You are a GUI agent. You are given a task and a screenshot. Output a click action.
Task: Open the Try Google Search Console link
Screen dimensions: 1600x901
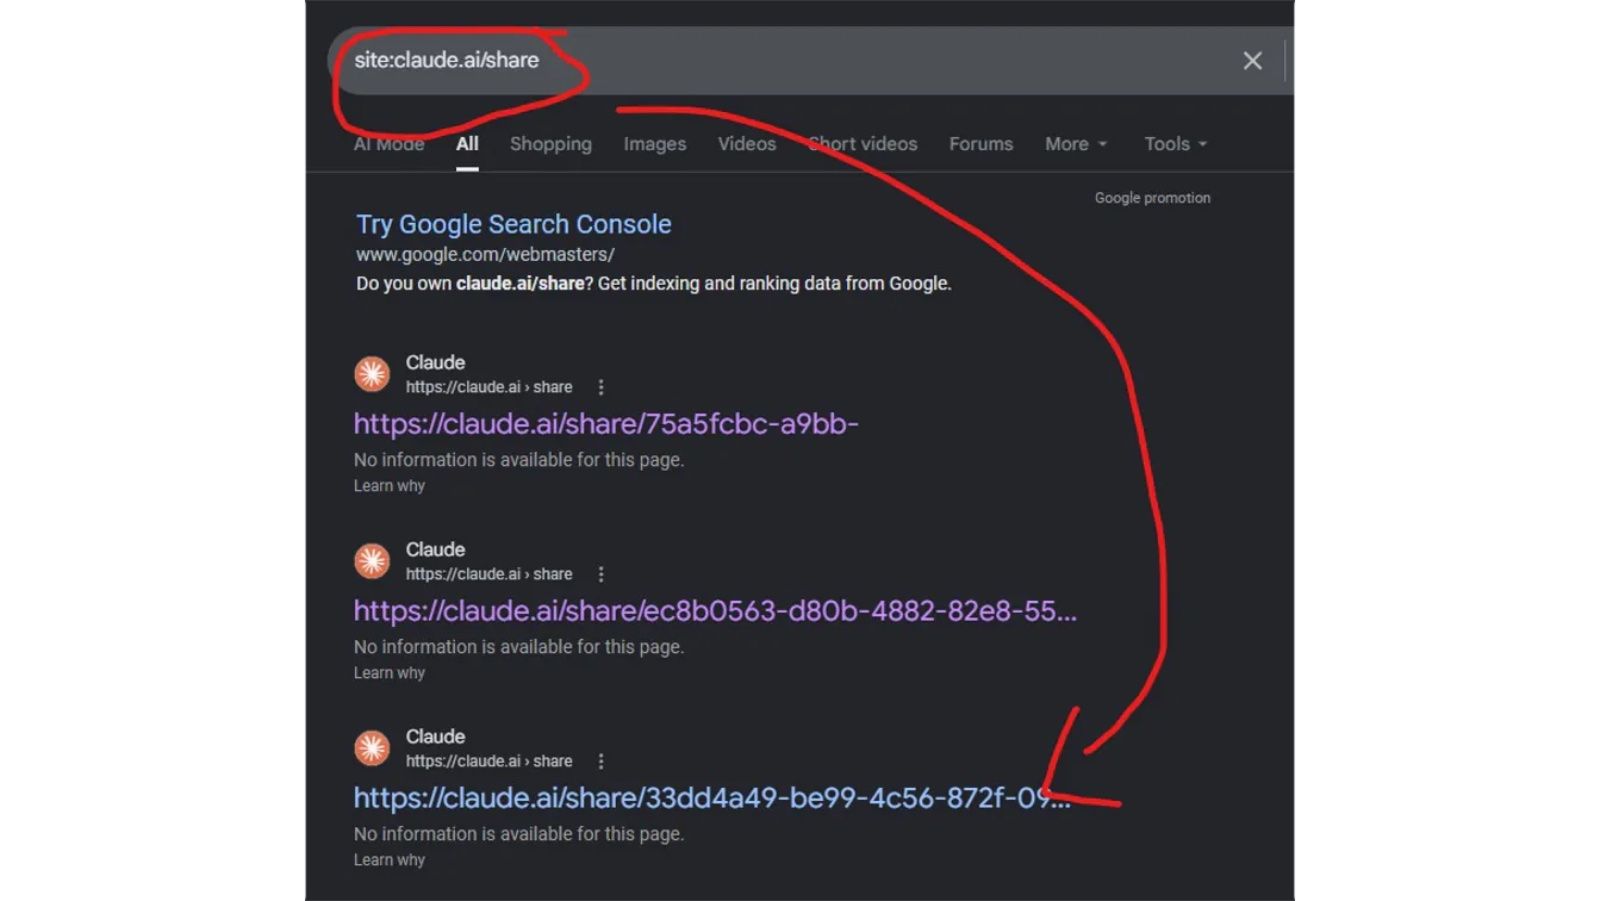point(514,224)
